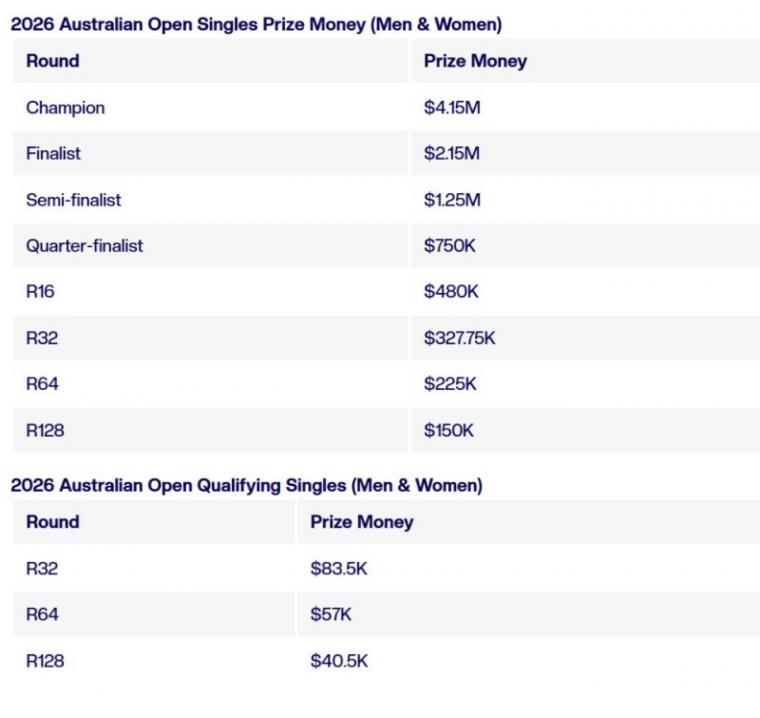The width and height of the screenshot is (760, 718).
Task: Click the Finalist row label
Action: point(53,154)
